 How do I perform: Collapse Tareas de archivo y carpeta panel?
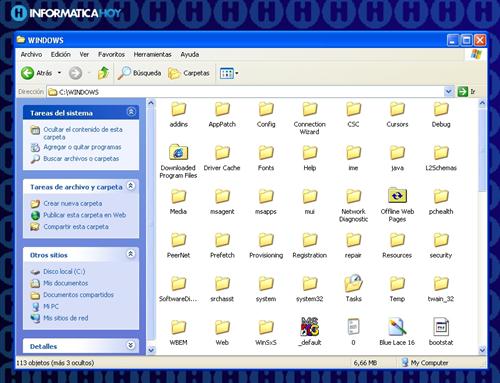coord(131,186)
